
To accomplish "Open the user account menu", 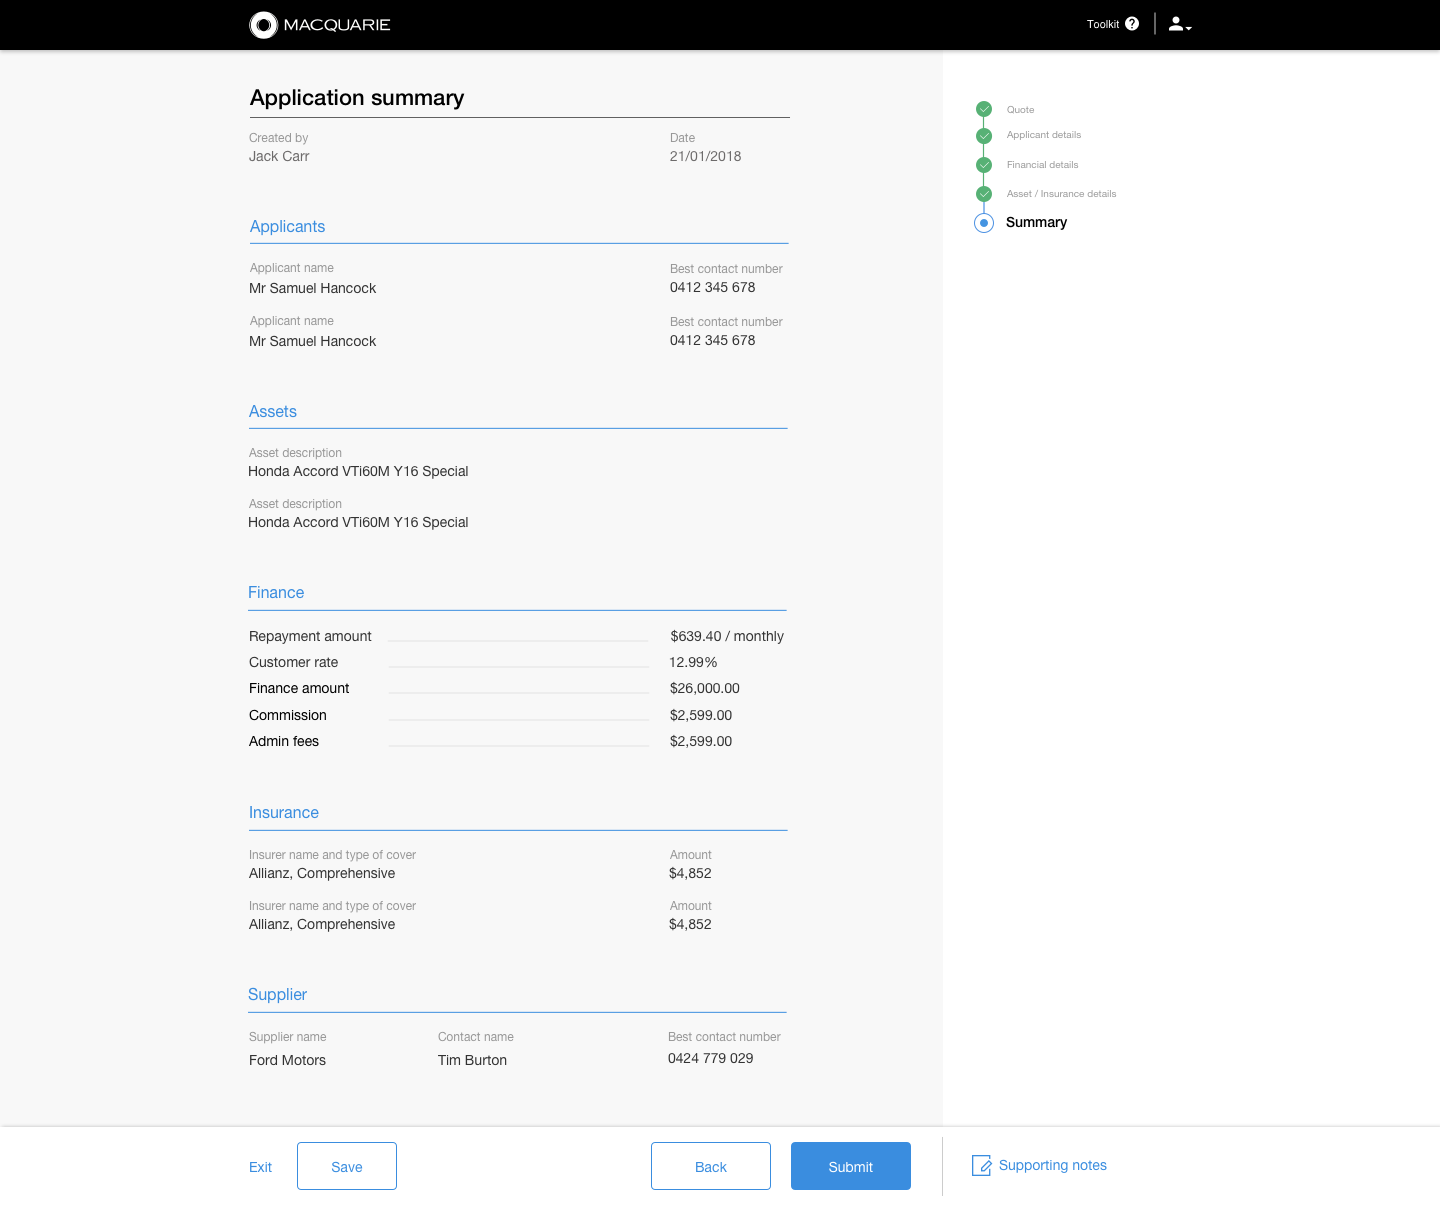I will [x=1180, y=24].
